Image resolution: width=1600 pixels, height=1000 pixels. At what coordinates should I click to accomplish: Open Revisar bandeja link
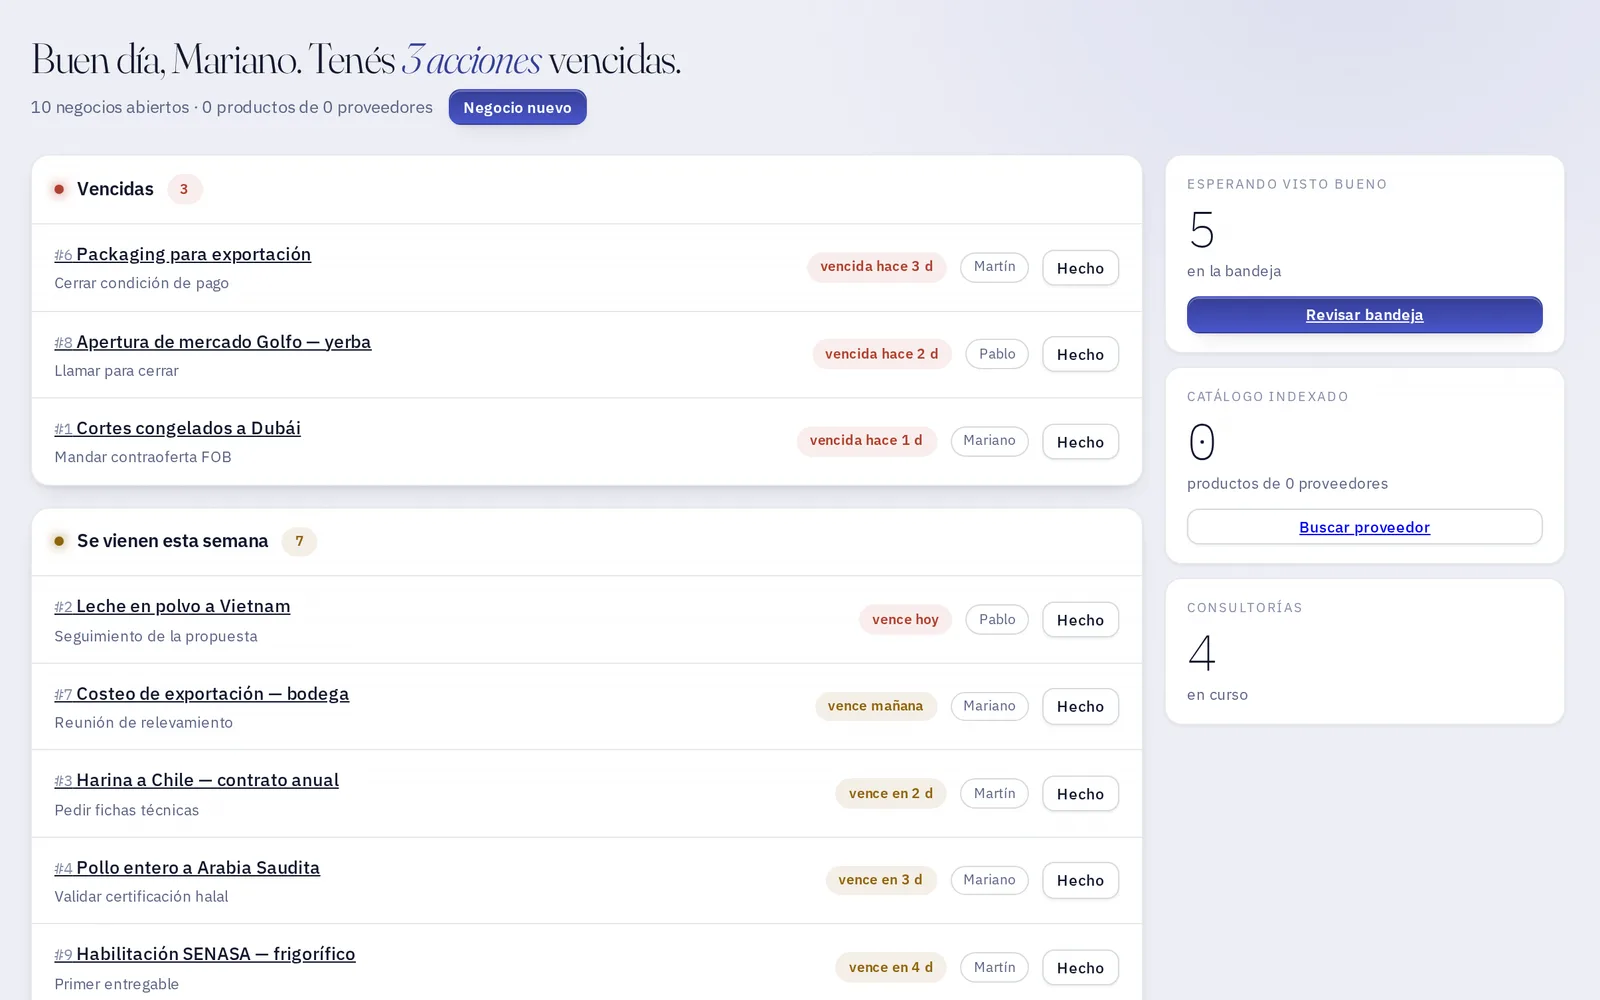(x=1364, y=315)
